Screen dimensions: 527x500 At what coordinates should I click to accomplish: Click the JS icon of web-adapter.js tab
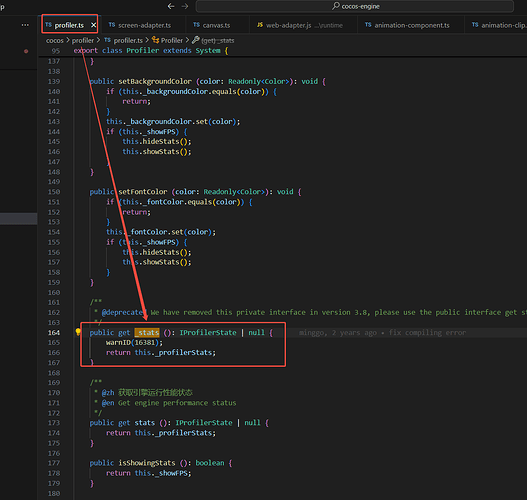pyautogui.click(x=259, y=25)
